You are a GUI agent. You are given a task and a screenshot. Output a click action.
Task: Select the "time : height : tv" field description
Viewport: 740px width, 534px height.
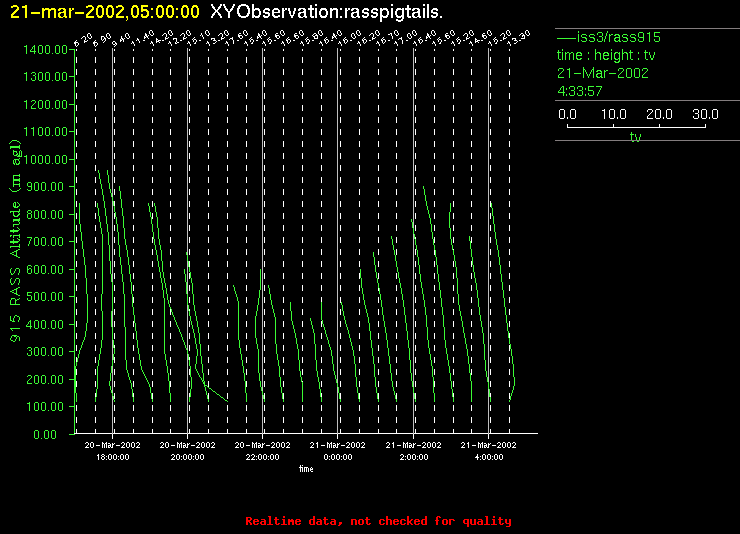pos(606,55)
